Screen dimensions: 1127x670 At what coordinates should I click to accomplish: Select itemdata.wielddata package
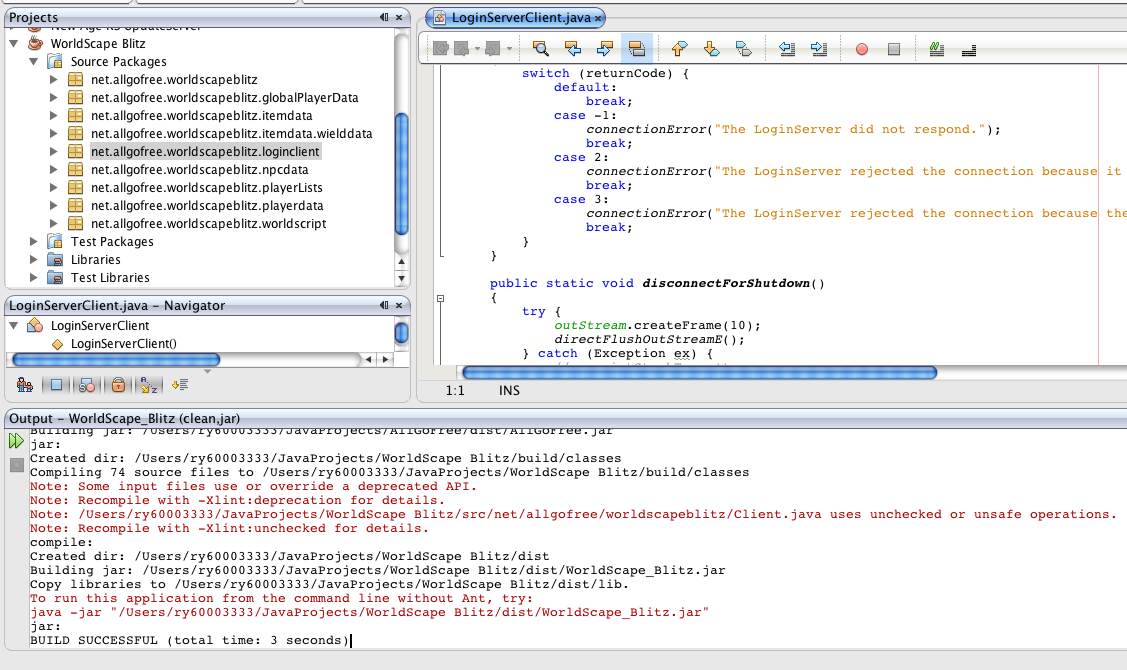(x=231, y=134)
